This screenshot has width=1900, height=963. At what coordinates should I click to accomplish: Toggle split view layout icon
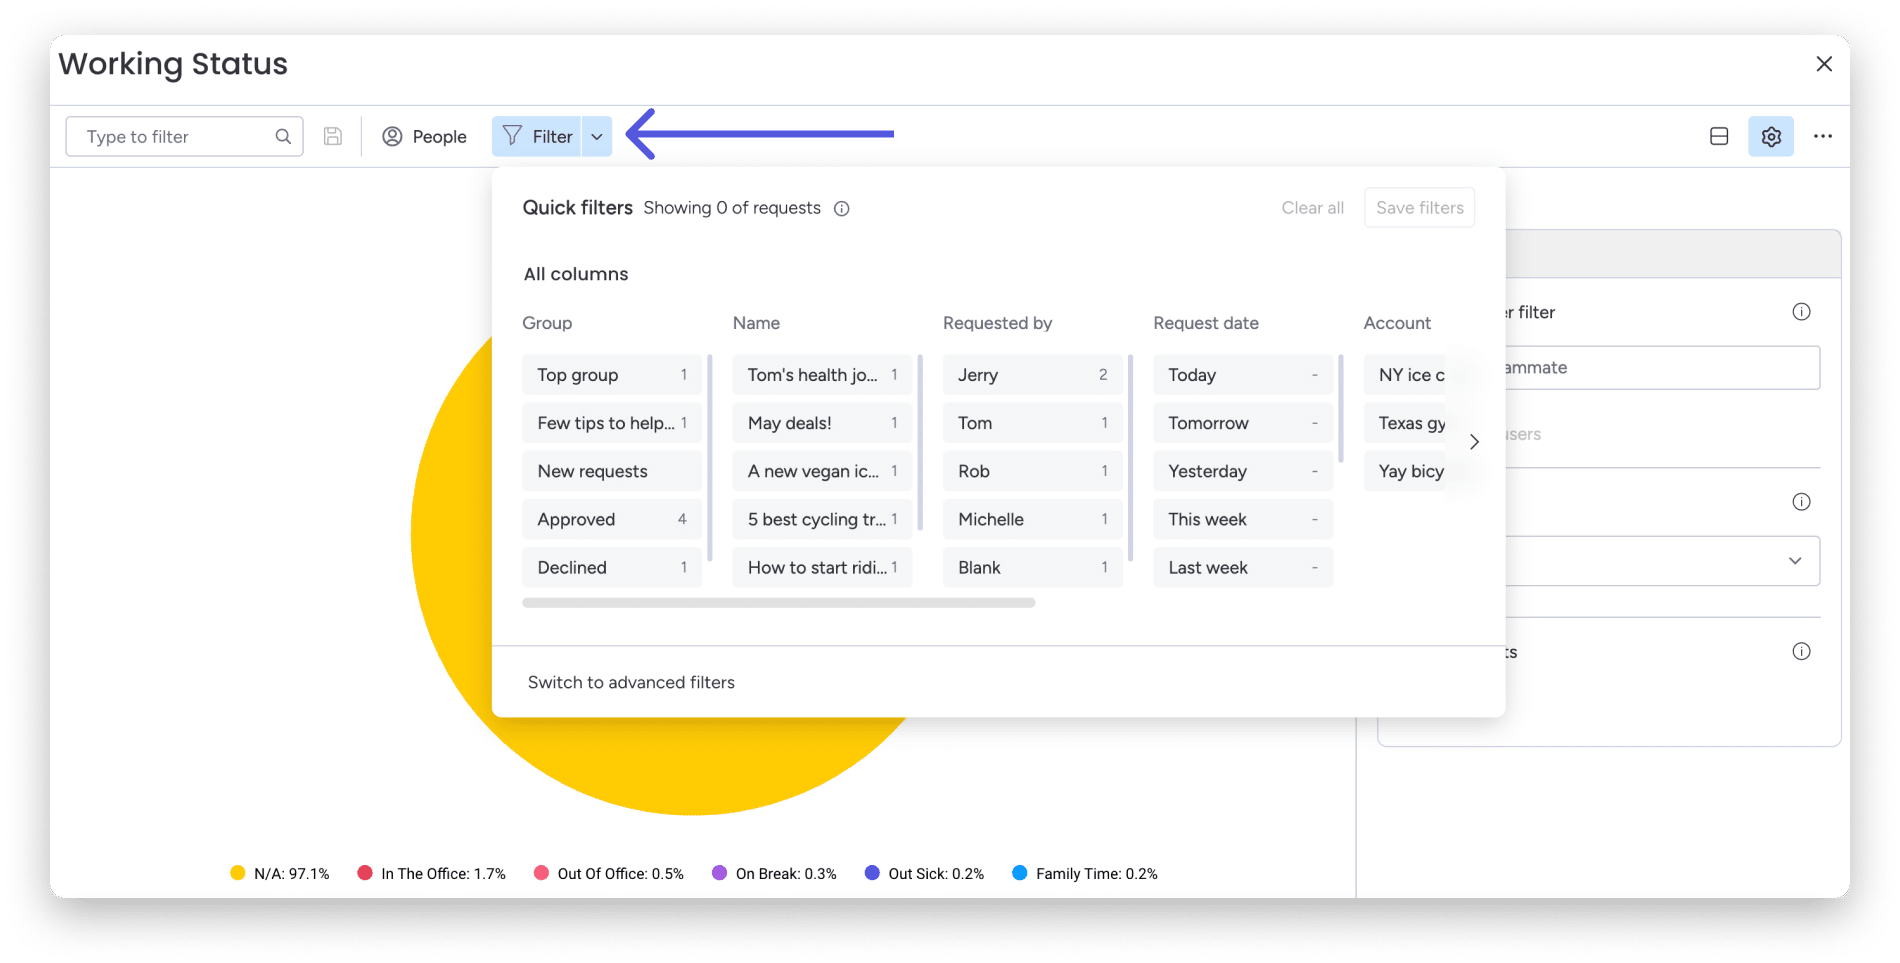click(x=1719, y=136)
